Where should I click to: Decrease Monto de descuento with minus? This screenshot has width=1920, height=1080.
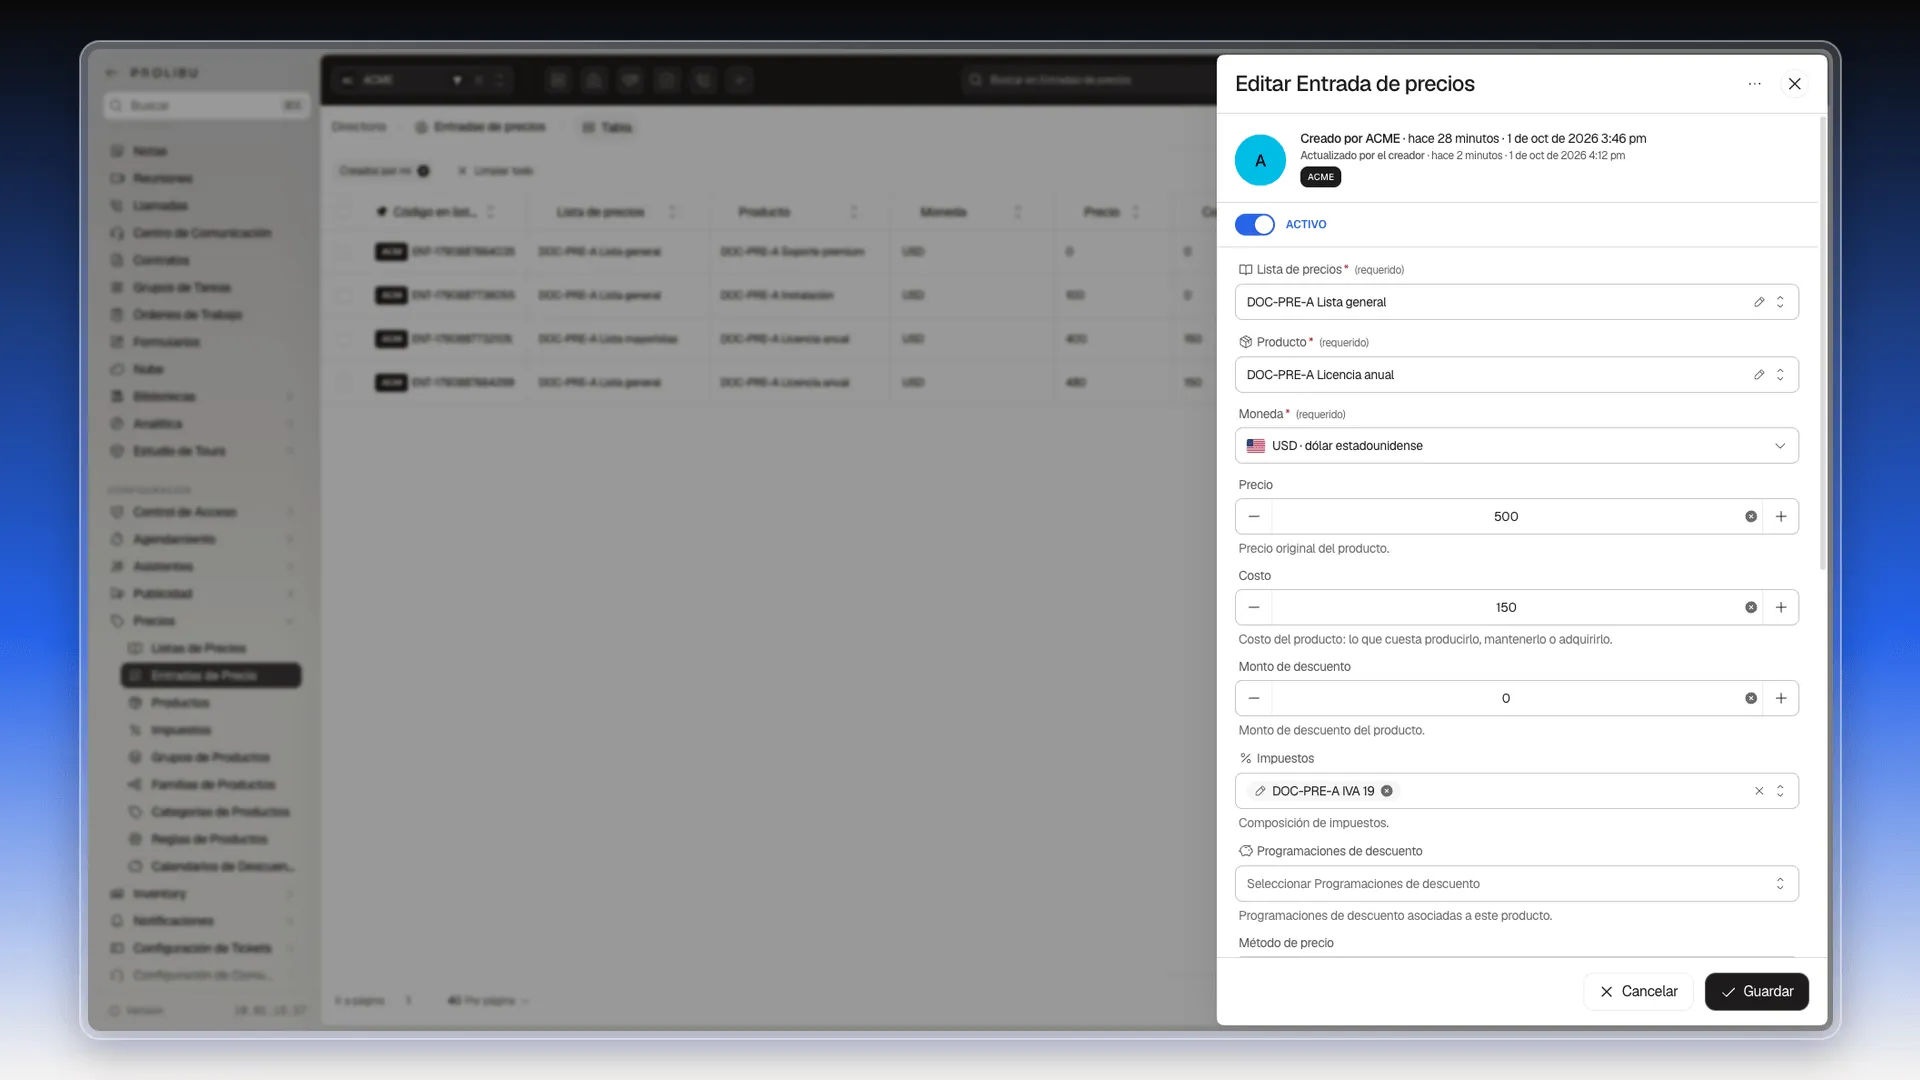[1254, 699]
